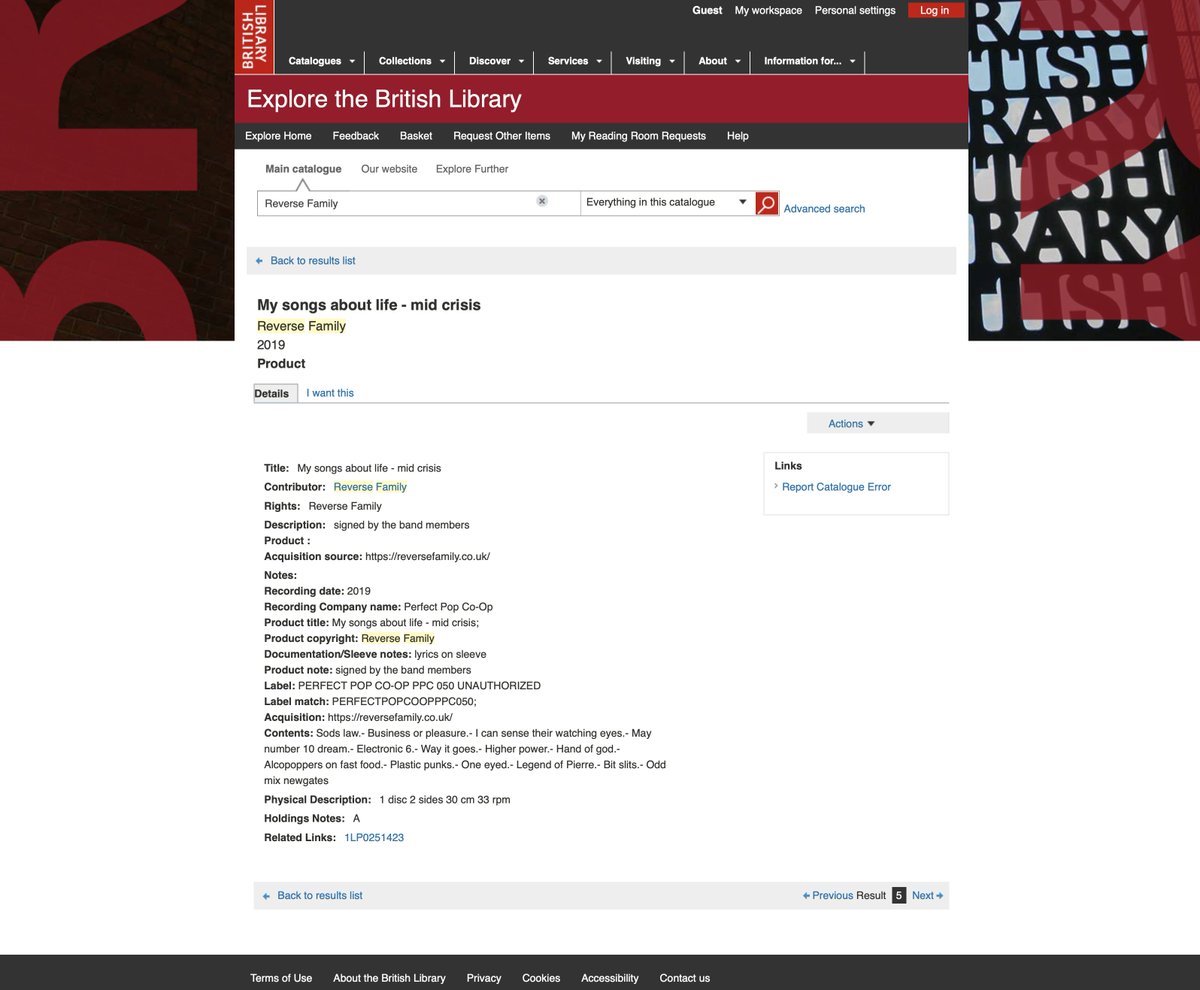Viewport: 1200px width, 990px height.
Task: Open the Cookies footer link
Action: [x=541, y=978]
